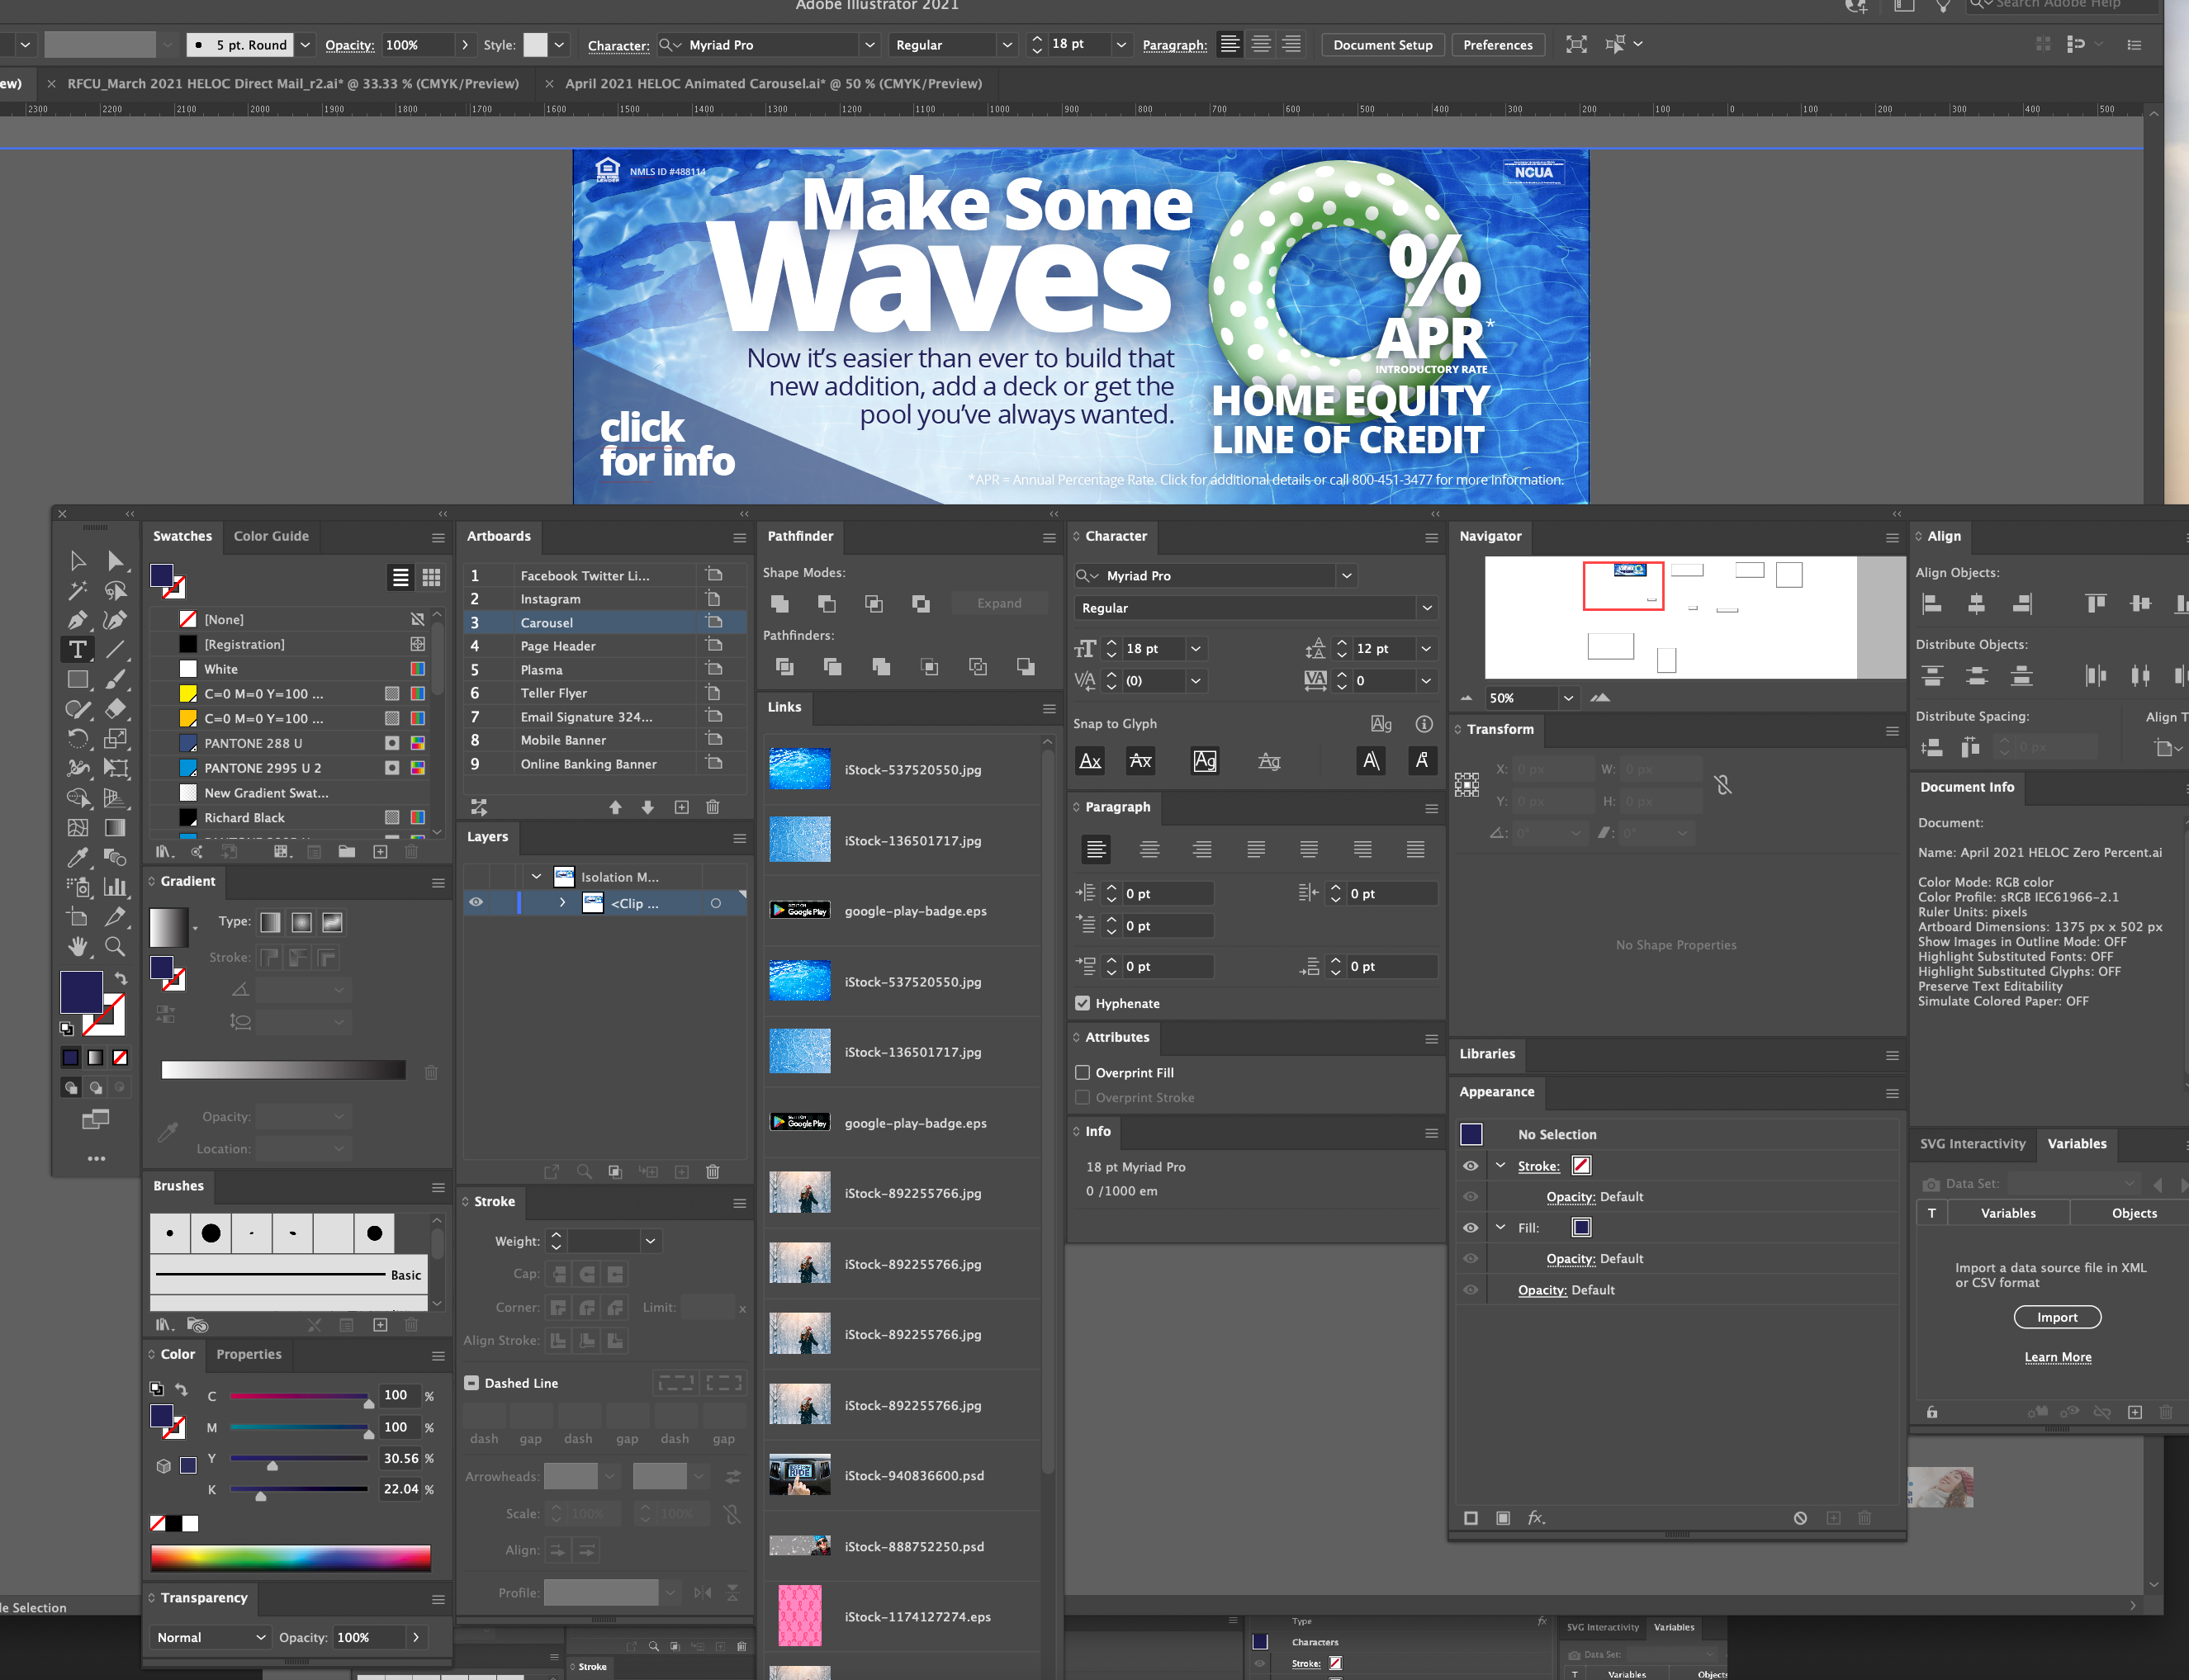Open the Myriad Pro font family dropdown
This screenshot has width=2189, height=1680.
click(x=1347, y=575)
